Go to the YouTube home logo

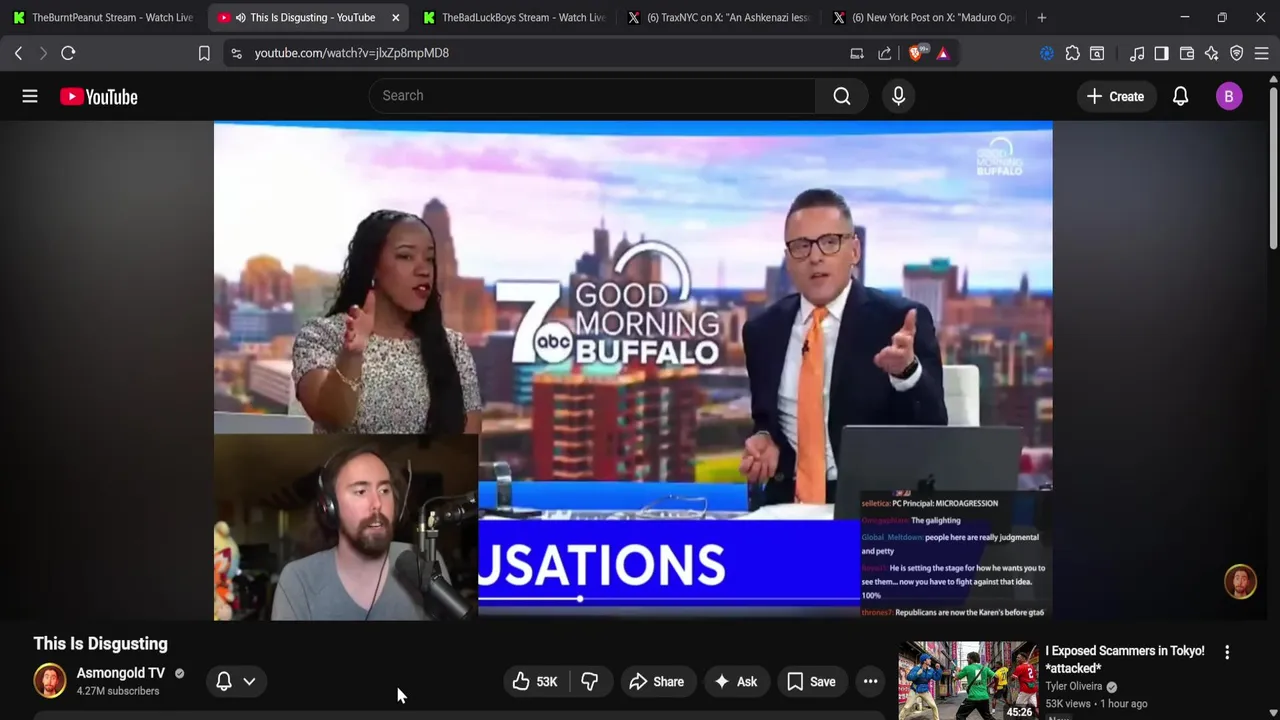point(99,97)
